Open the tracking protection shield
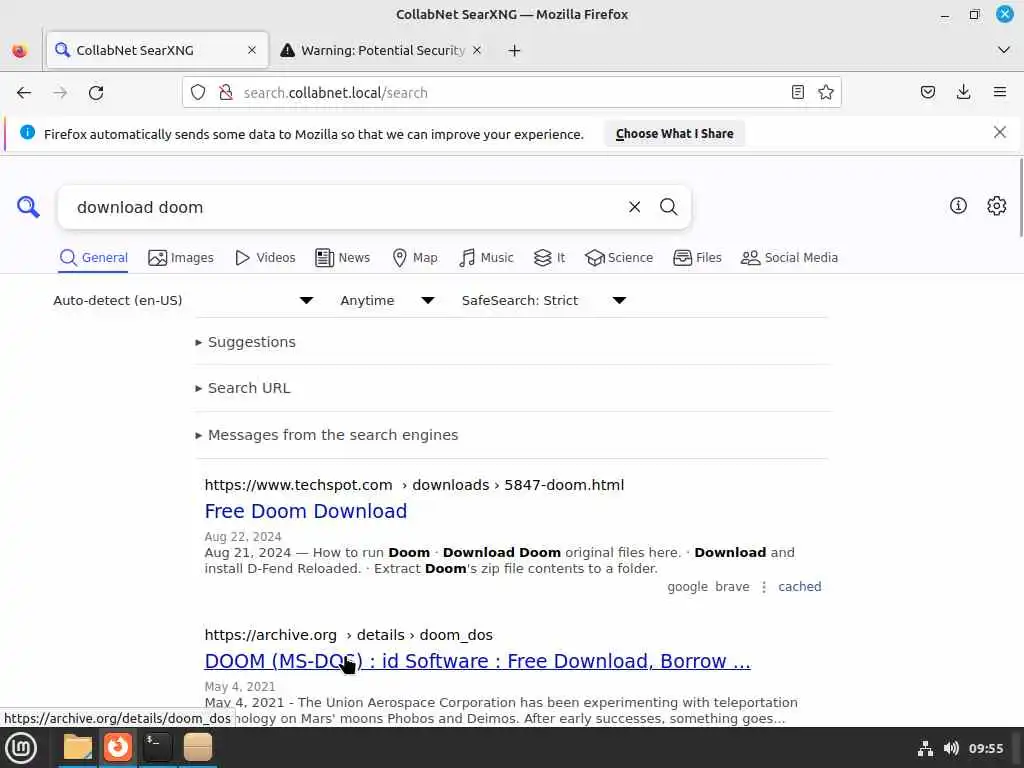Image resolution: width=1024 pixels, height=768 pixels. click(x=198, y=93)
